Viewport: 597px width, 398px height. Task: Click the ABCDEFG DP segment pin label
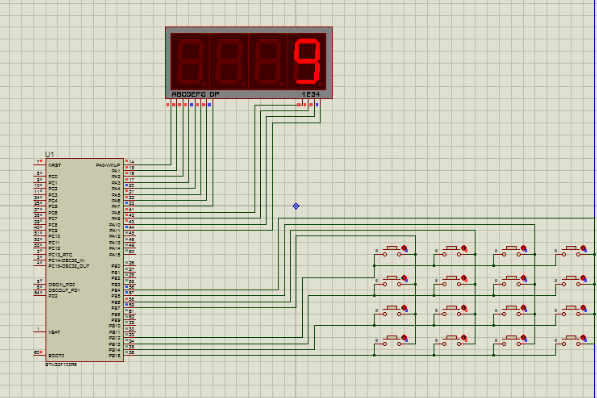click(x=195, y=94)
